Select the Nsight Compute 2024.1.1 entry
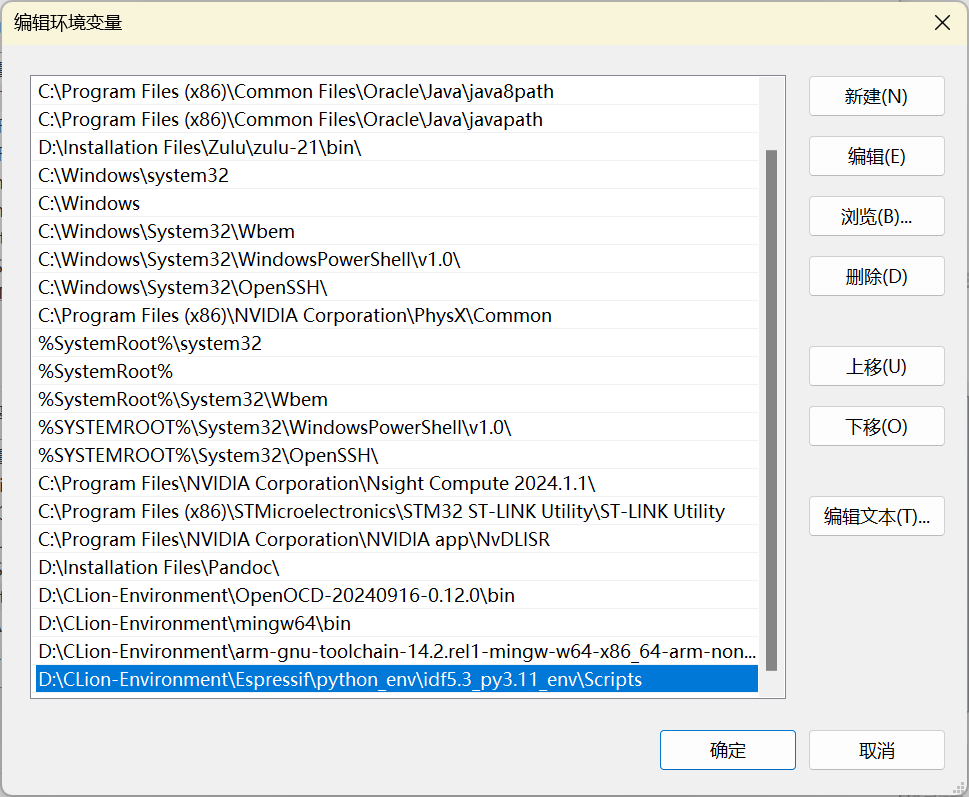The width and height of the screenshot is (969, 797). pos(397,483)
